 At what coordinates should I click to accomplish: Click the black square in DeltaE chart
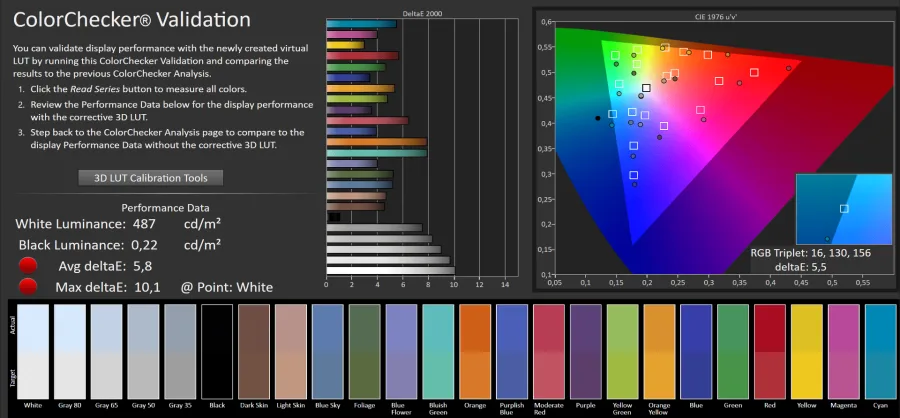pyautogui.click(x=334, y=216)
